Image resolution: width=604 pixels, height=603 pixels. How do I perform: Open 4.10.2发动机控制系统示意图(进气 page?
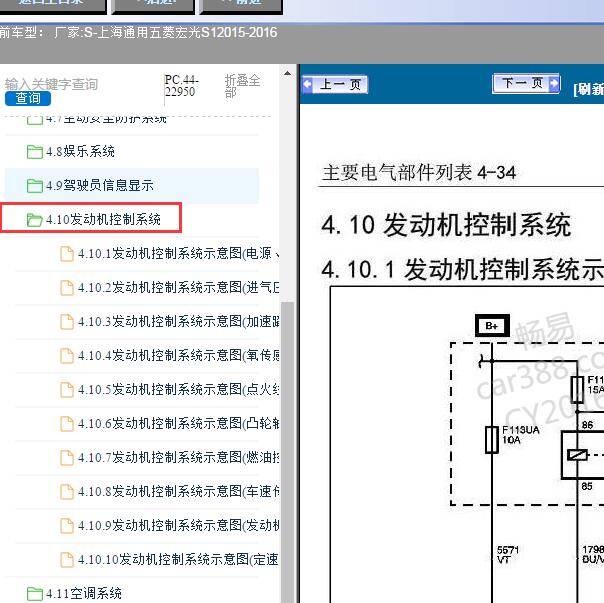pyautogui.click(x=179, y=287)
